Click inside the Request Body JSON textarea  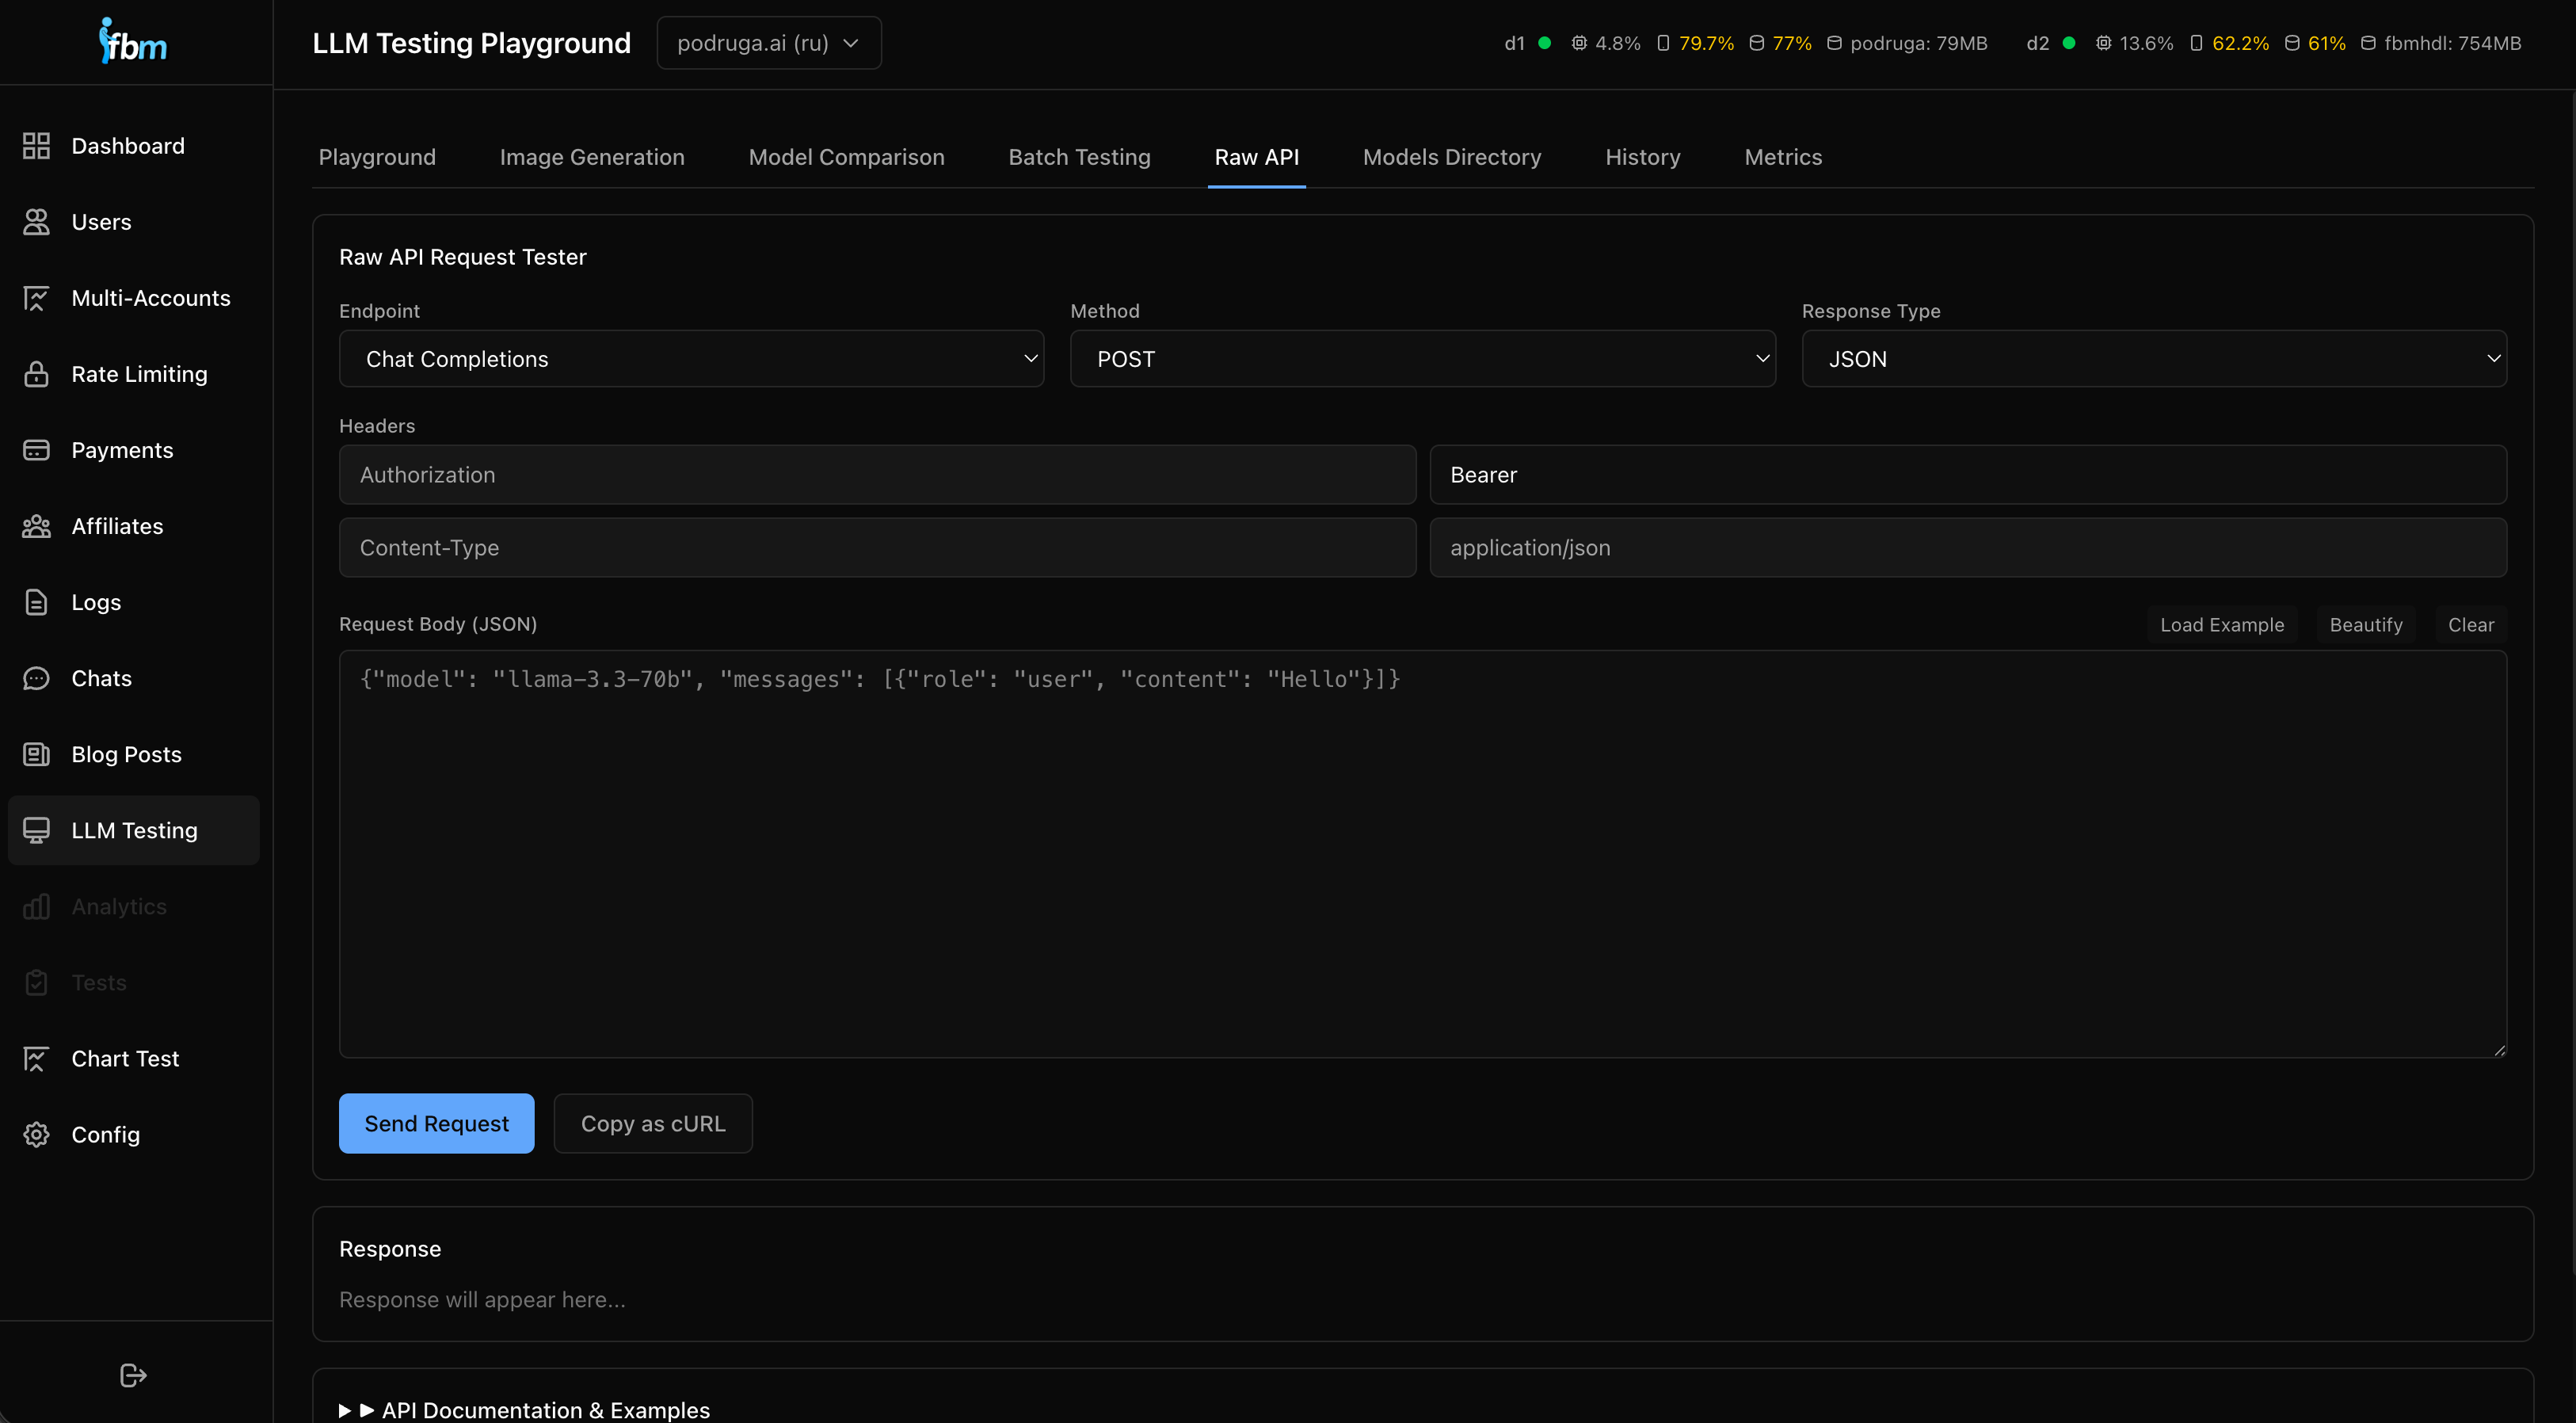point(1422,854)
